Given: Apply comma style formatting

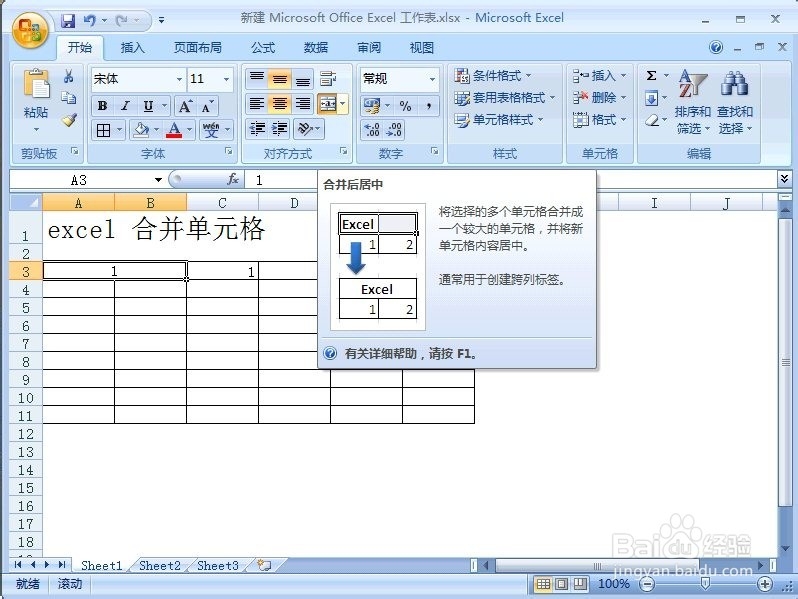Looking at the screenshot, I should (429, 106).
